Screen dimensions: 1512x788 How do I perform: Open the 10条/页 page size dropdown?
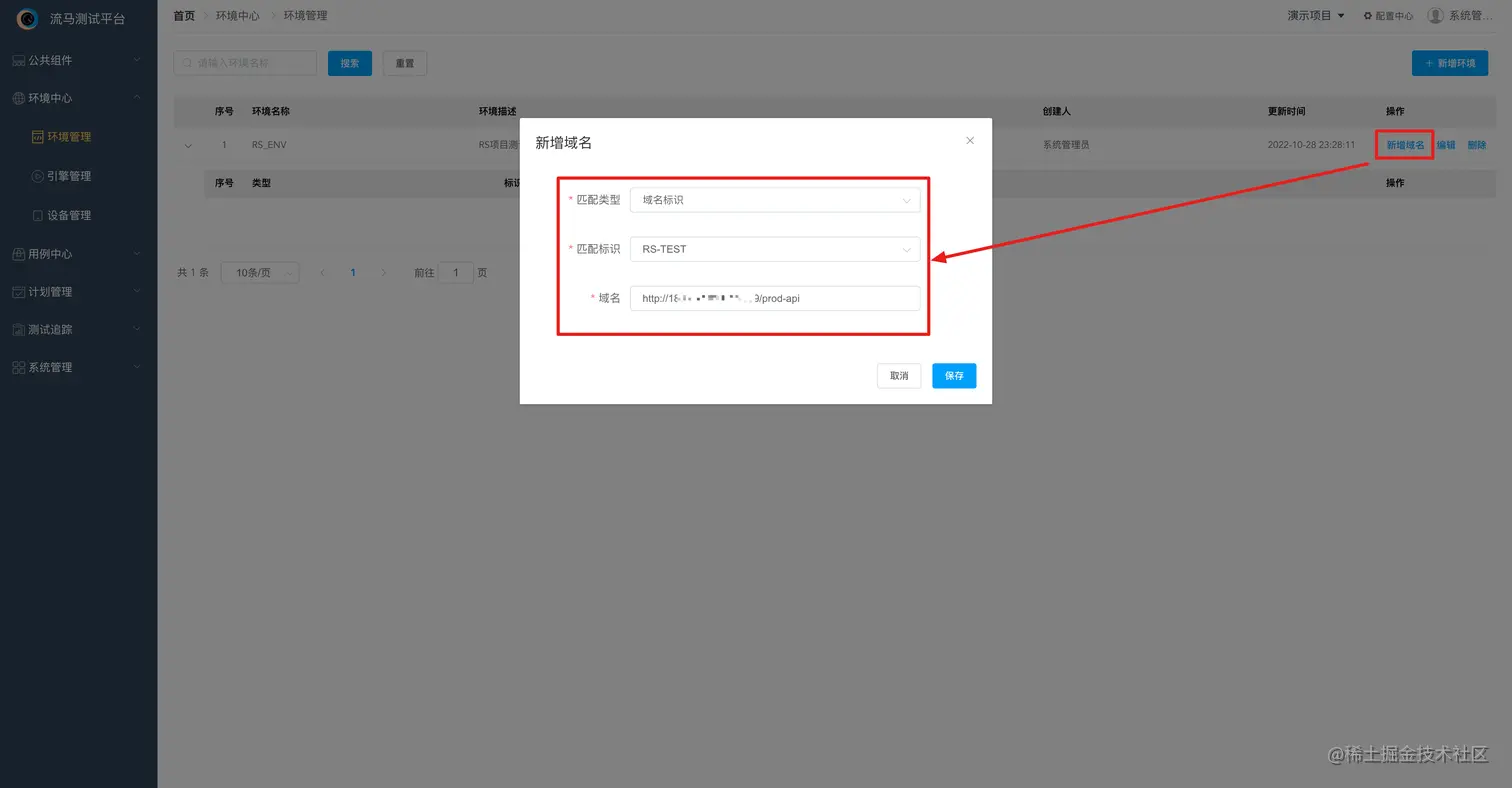pyautogui.click(x=260, y=272)
